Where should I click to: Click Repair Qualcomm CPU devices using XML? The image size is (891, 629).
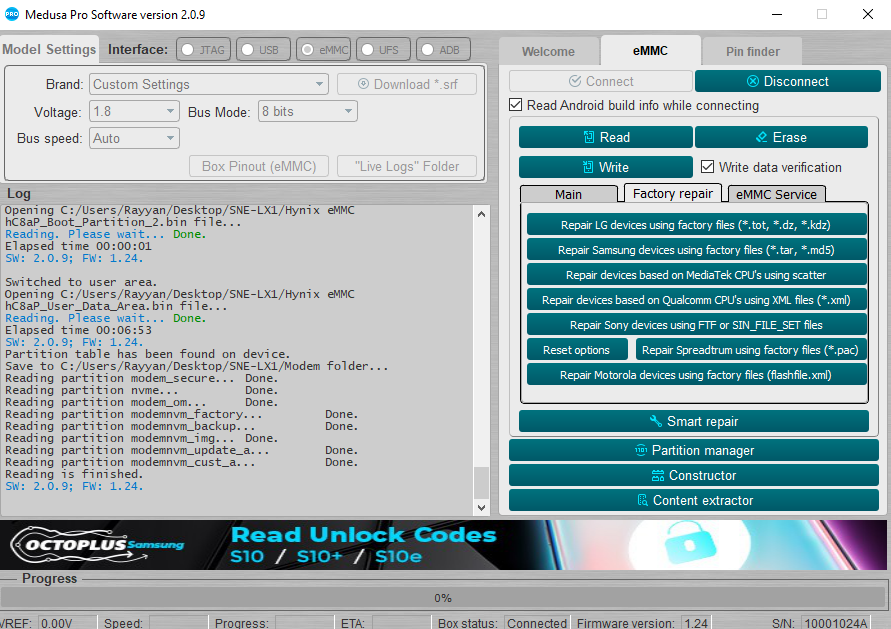[x=696, y=300]
